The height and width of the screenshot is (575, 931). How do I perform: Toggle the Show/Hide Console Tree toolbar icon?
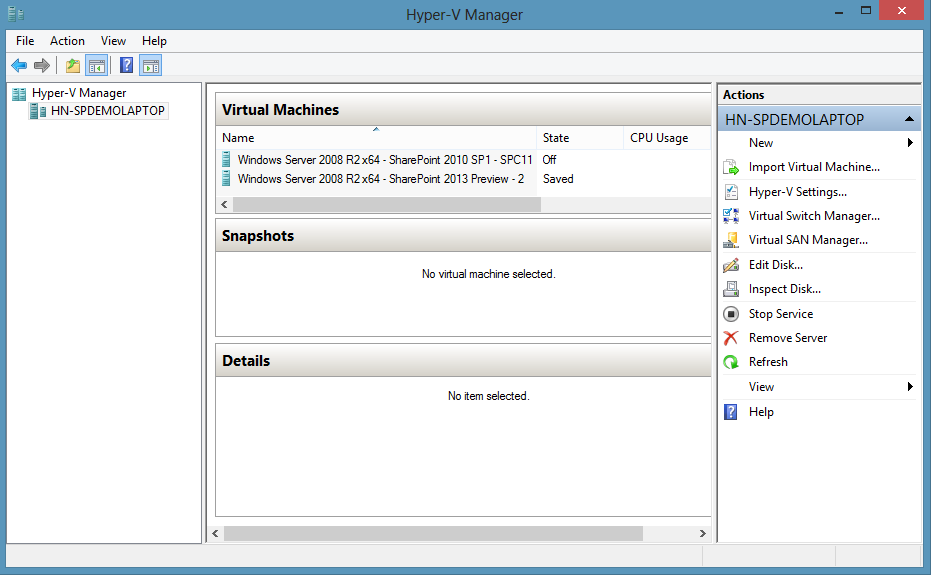click(97, 65)
